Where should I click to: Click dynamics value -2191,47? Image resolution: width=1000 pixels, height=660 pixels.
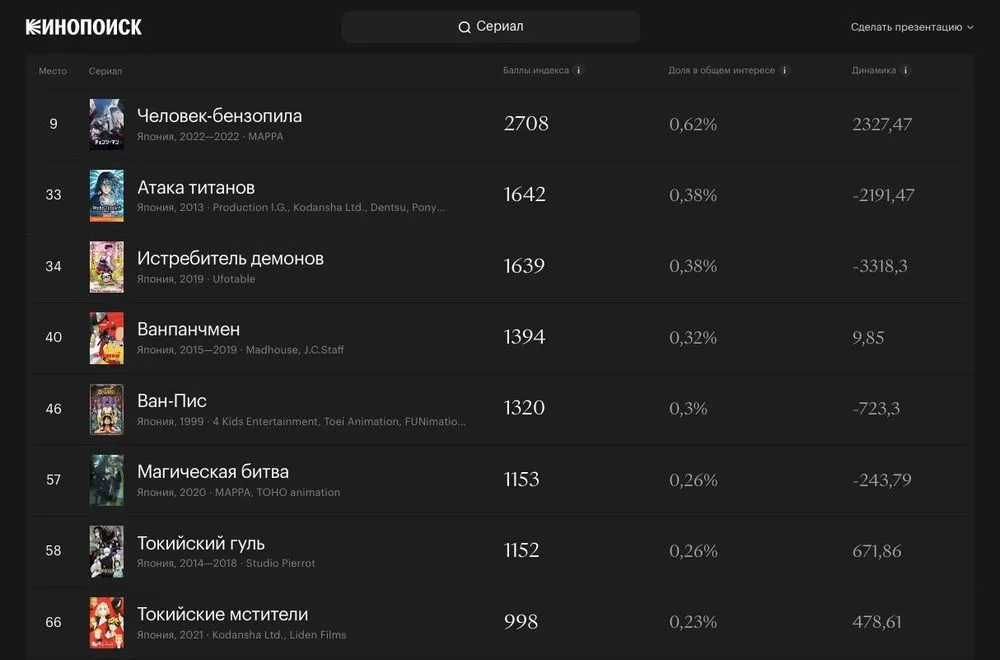[883, 195]
